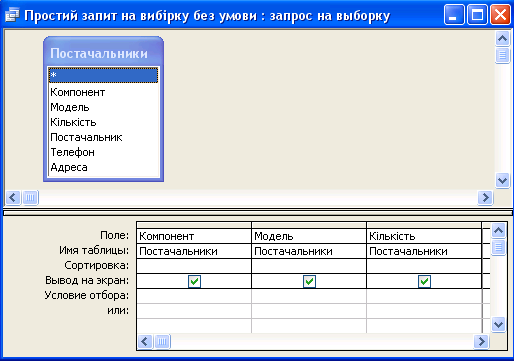The height and width of the screenshot is (361, 514).
Task: Click table name cell under Кількість column
Action: [x=424, y=251]
